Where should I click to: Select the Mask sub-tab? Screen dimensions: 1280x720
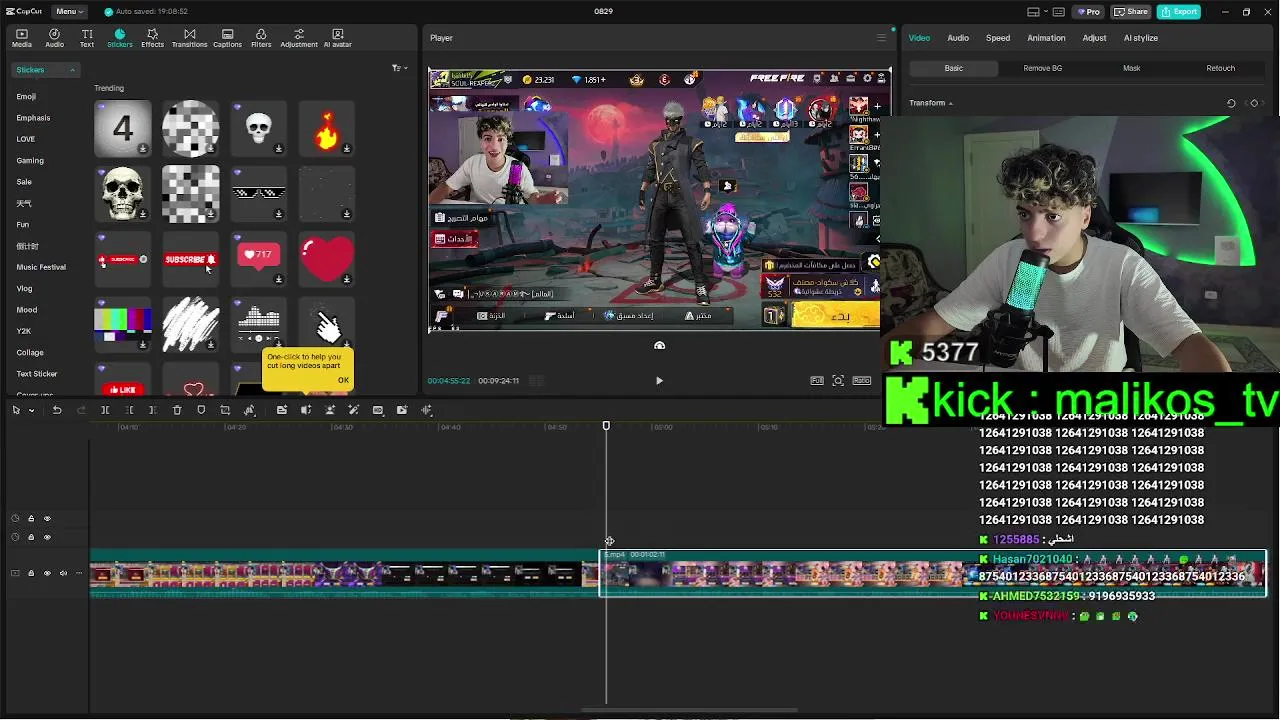pos(1131,68)
